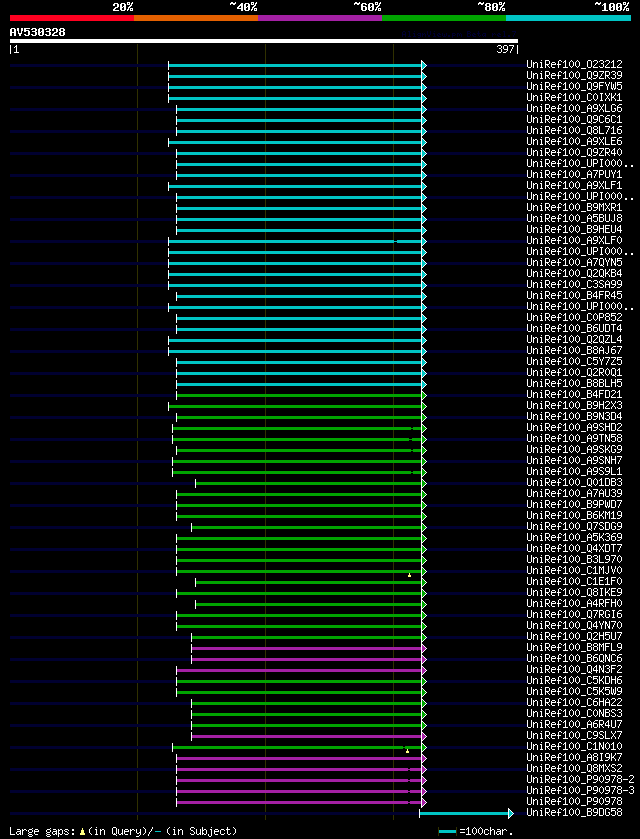Click the UniRef100_Q9ZR40 label
Image resolution: width=640 pixels, height=839 pixels.
coord(574,152)
